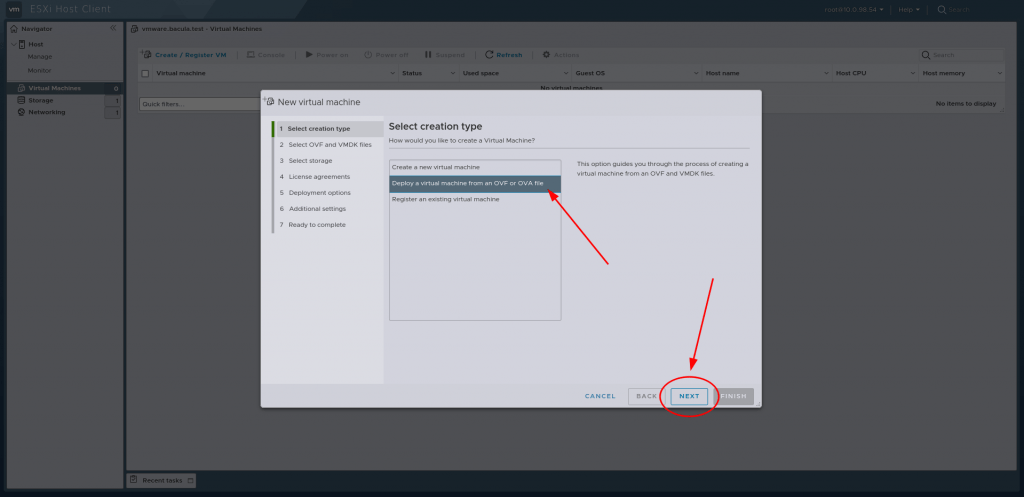Open the Actions gear menu
The height and width of the screenshot is (497, 1024).
(546, 54)
